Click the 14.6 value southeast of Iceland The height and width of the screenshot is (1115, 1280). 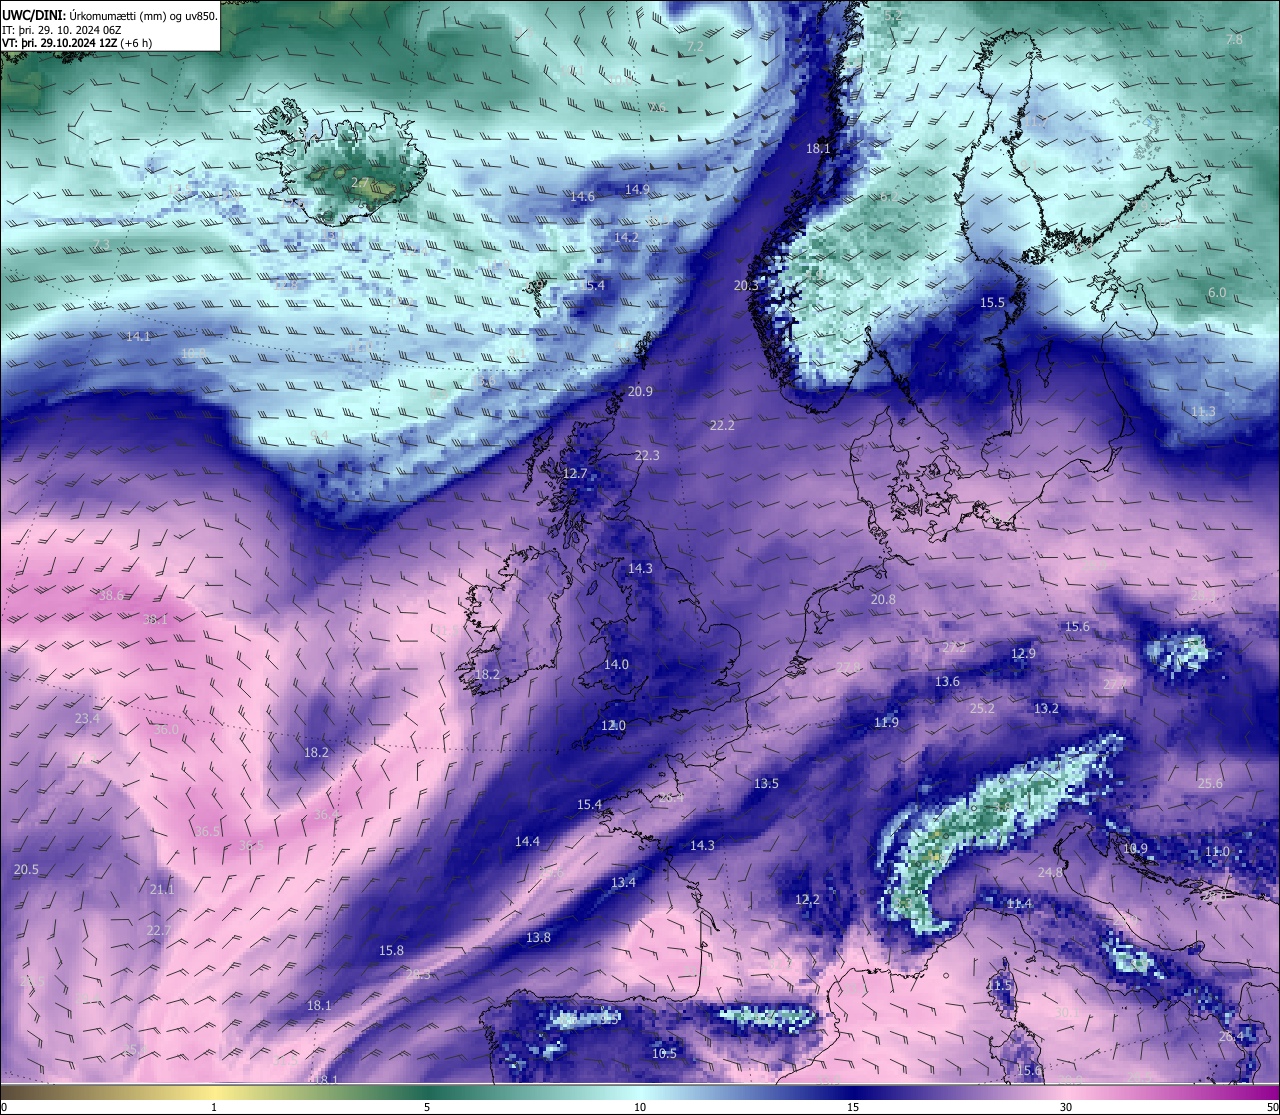(582, 197)
